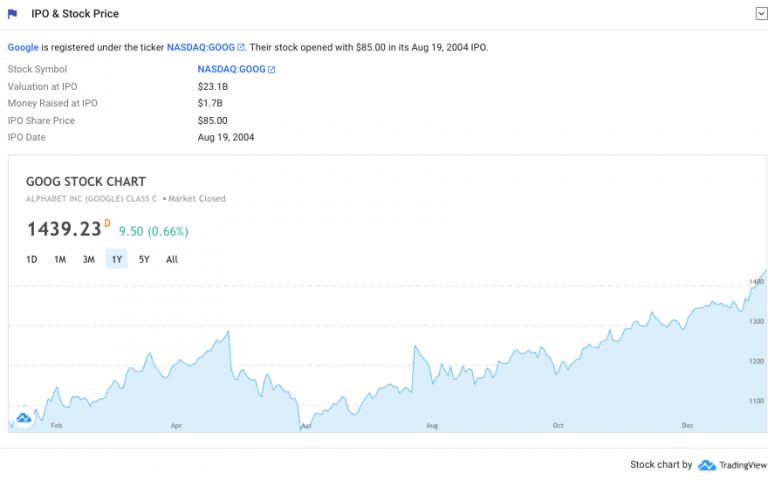Switch chart to 1D range
The height and width of the screenshot is (480, 768).
pyautogui.click(x=32, y=259)
